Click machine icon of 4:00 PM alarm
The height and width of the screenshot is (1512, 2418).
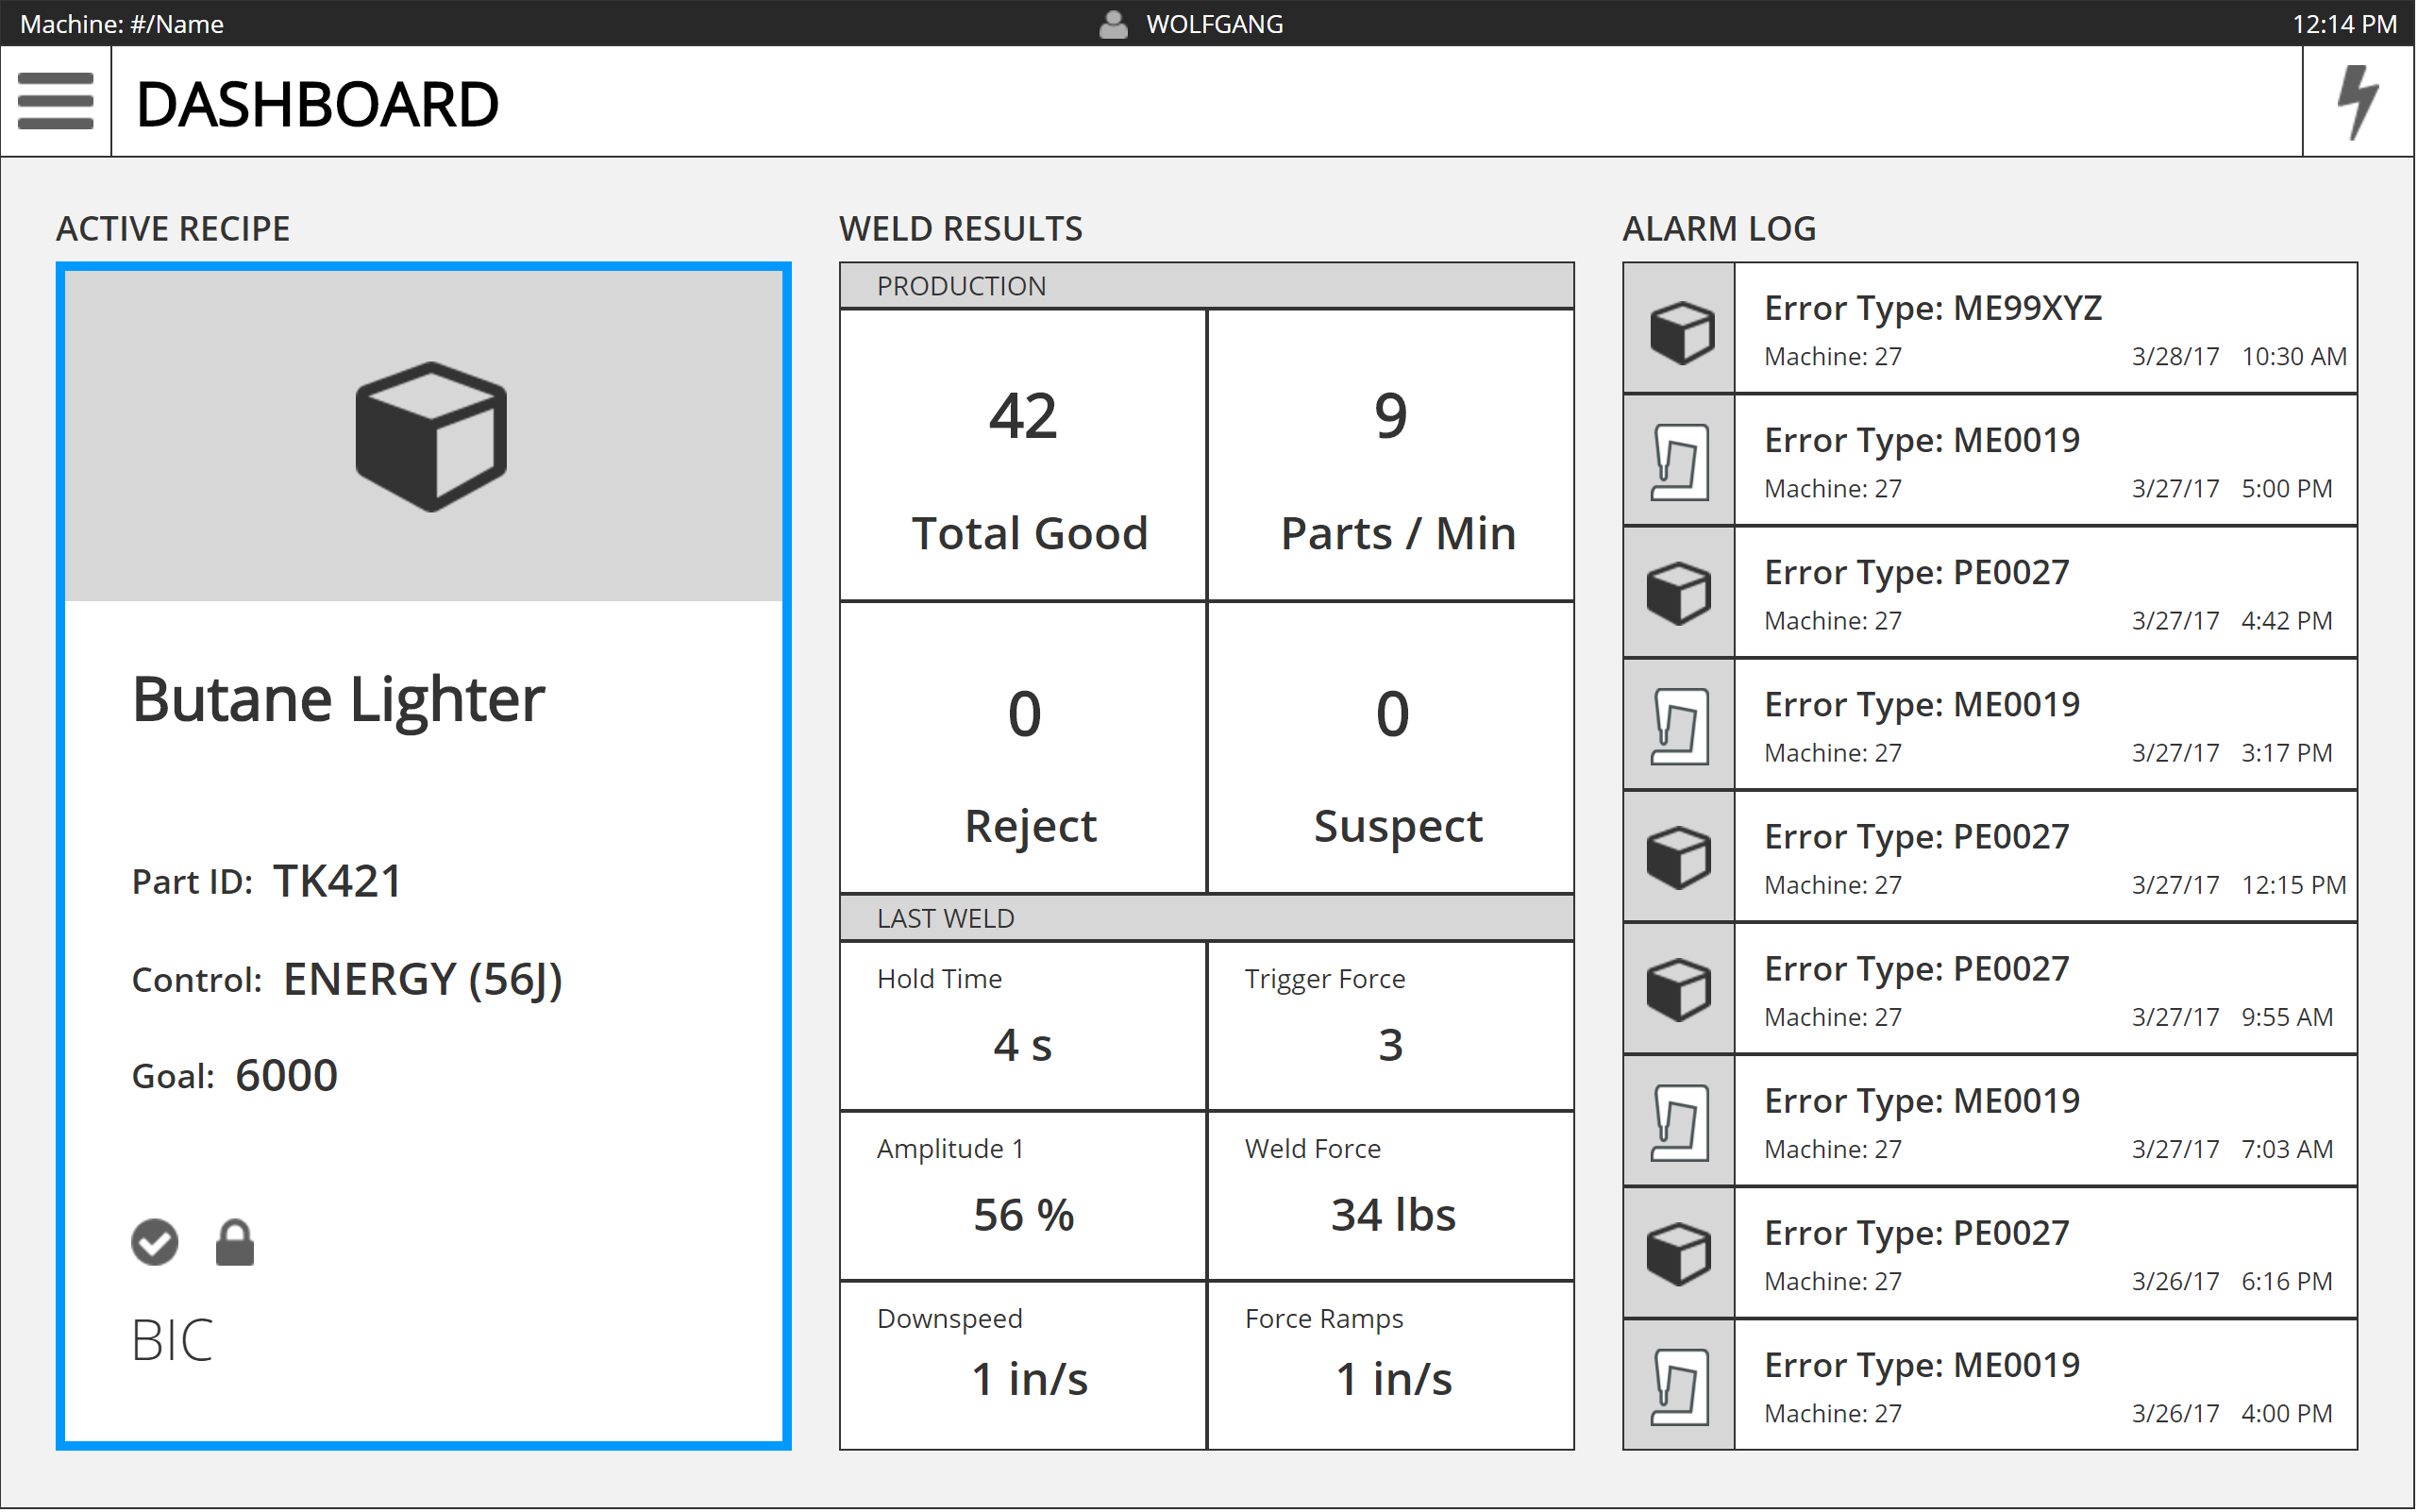click(1680, 1387)
